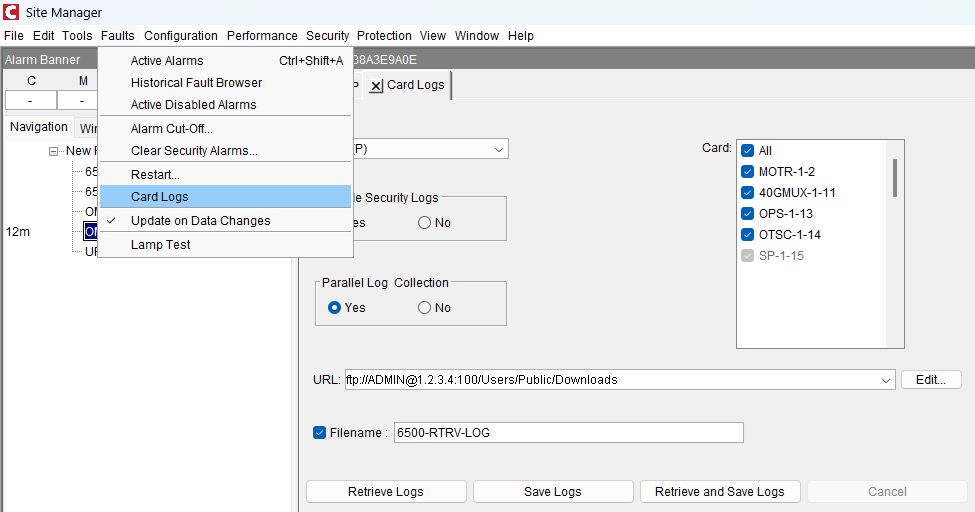The height and width of the screenshot is (512, 975).
Task: Click the Faults menu
Action: [118, 35]
